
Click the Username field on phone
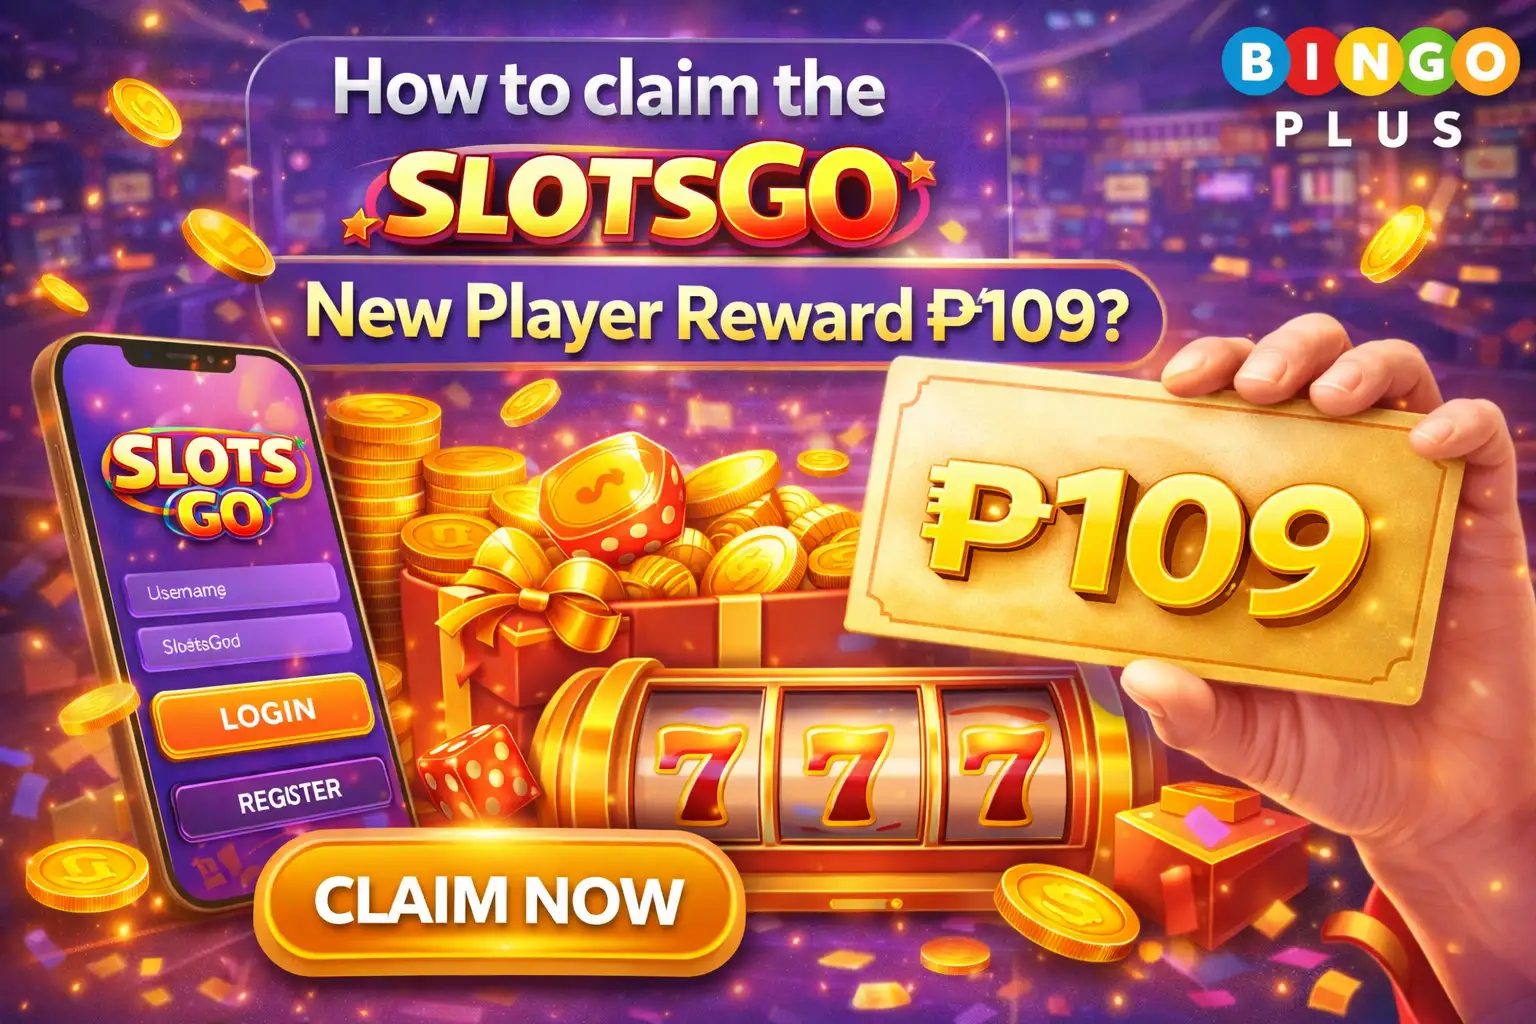click(232, 588)
